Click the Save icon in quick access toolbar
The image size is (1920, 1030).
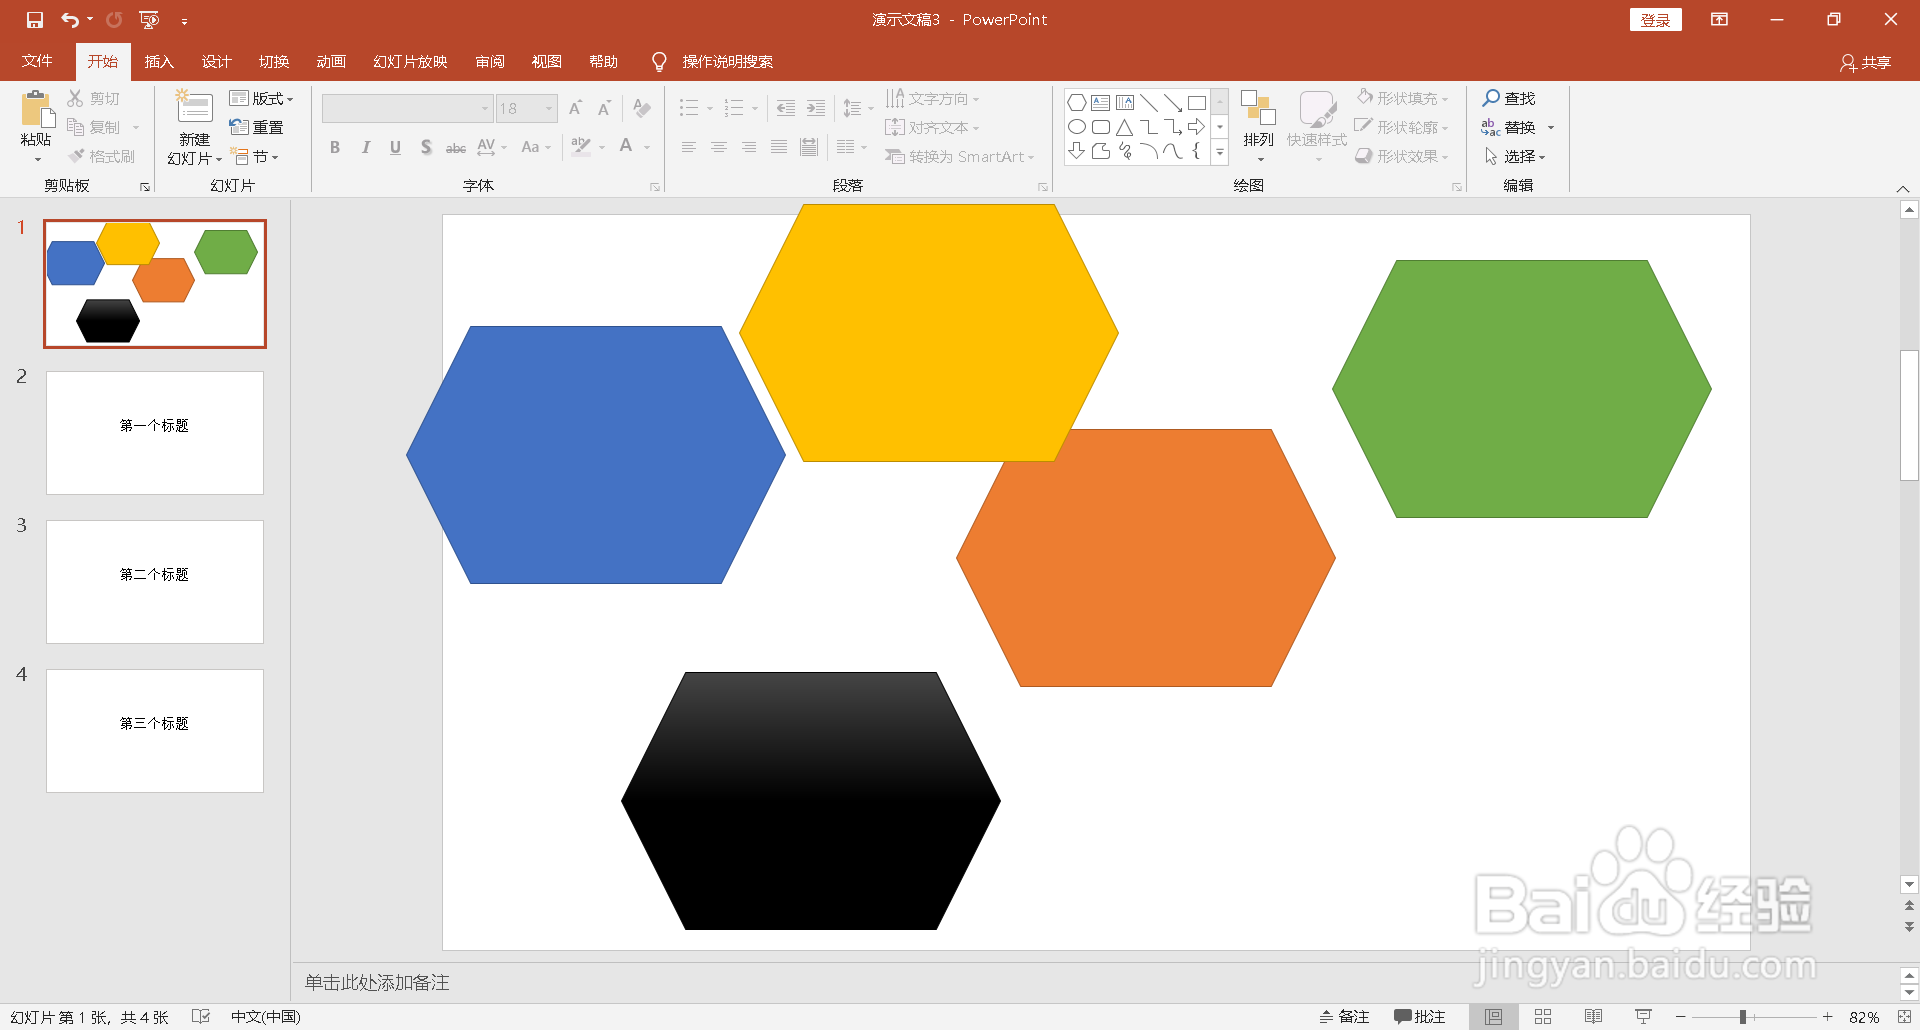point(35,20)
